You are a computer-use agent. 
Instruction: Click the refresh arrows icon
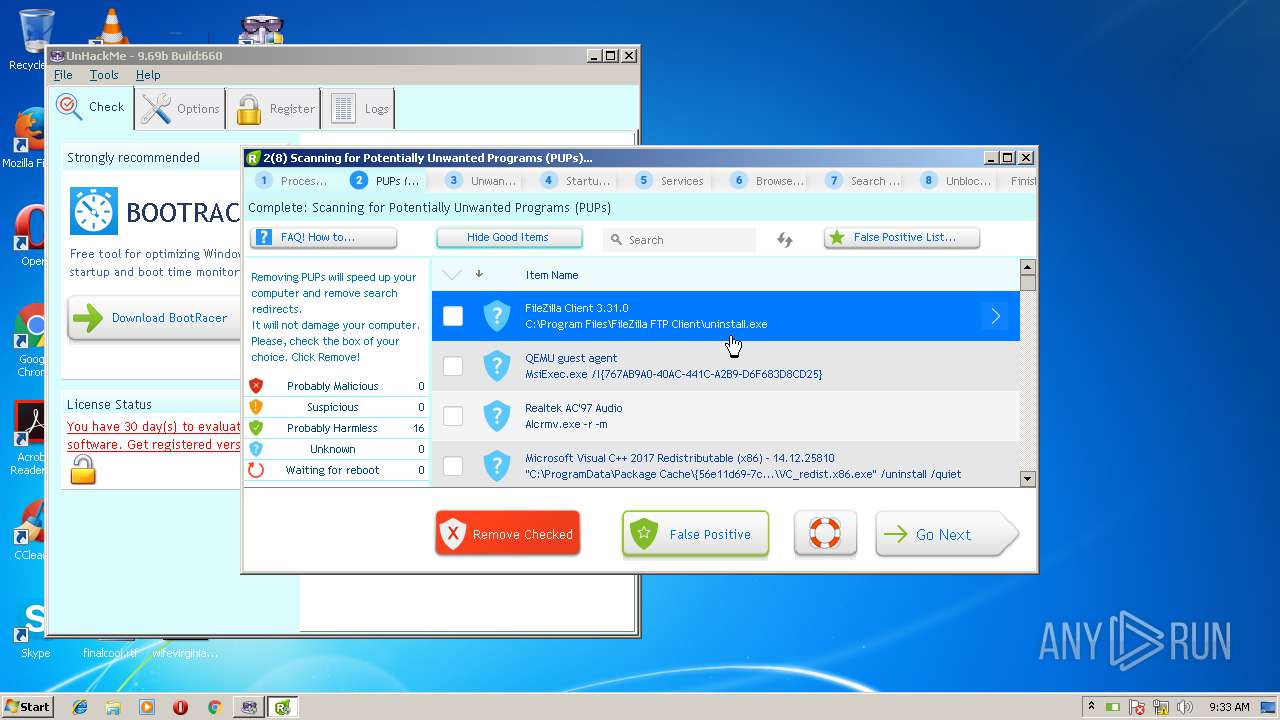[785, 239]
